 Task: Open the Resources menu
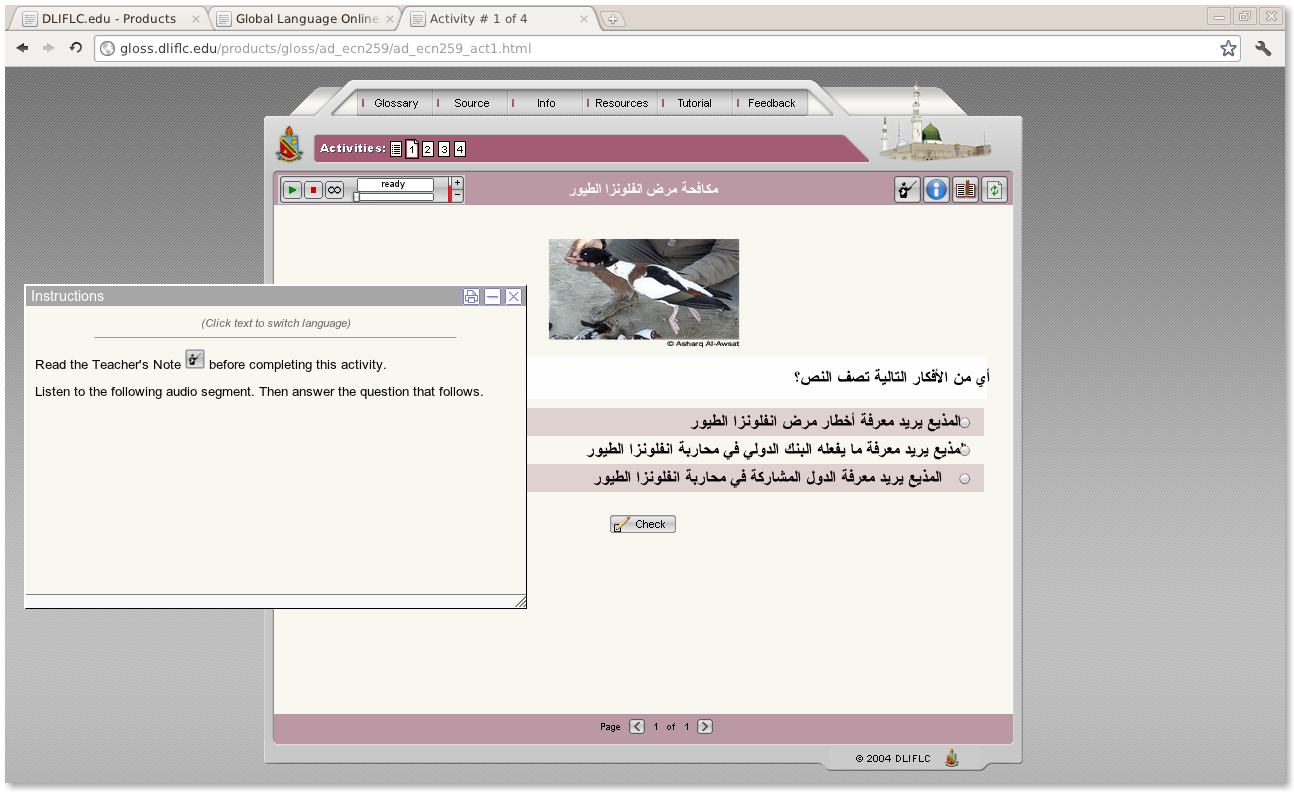tap(621, 103)
